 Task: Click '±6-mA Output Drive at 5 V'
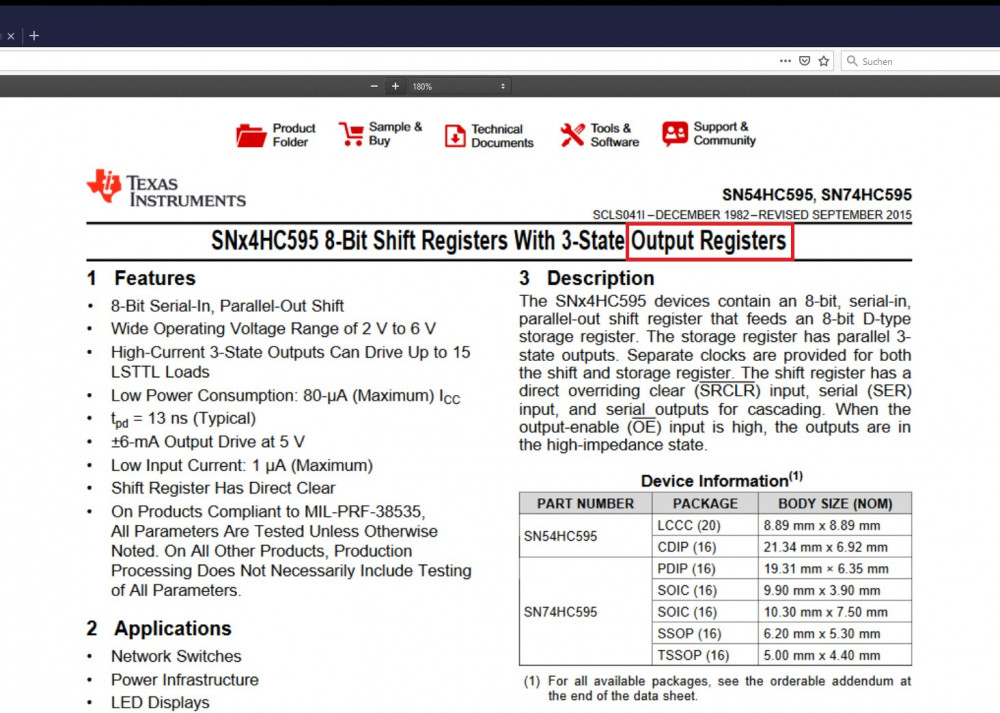coord(207,442)
